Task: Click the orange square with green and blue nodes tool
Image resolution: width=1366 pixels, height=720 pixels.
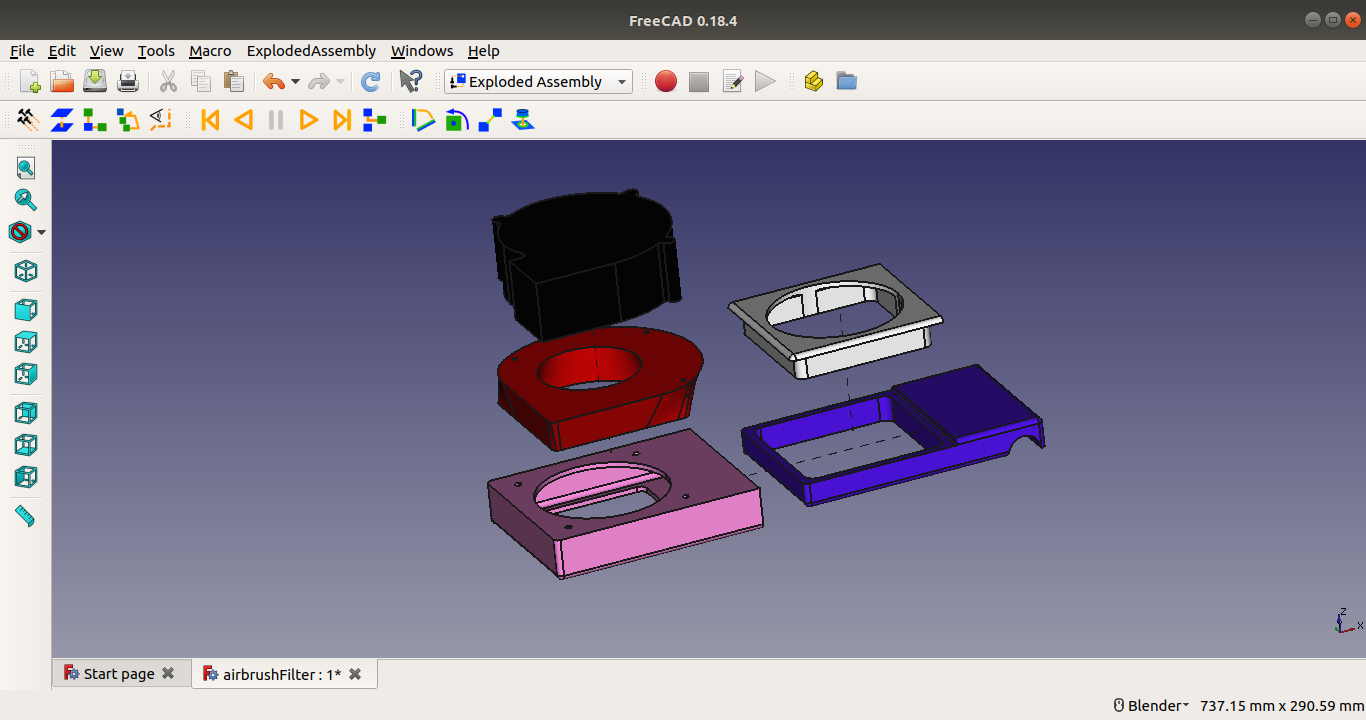Action: coord(128,120)
